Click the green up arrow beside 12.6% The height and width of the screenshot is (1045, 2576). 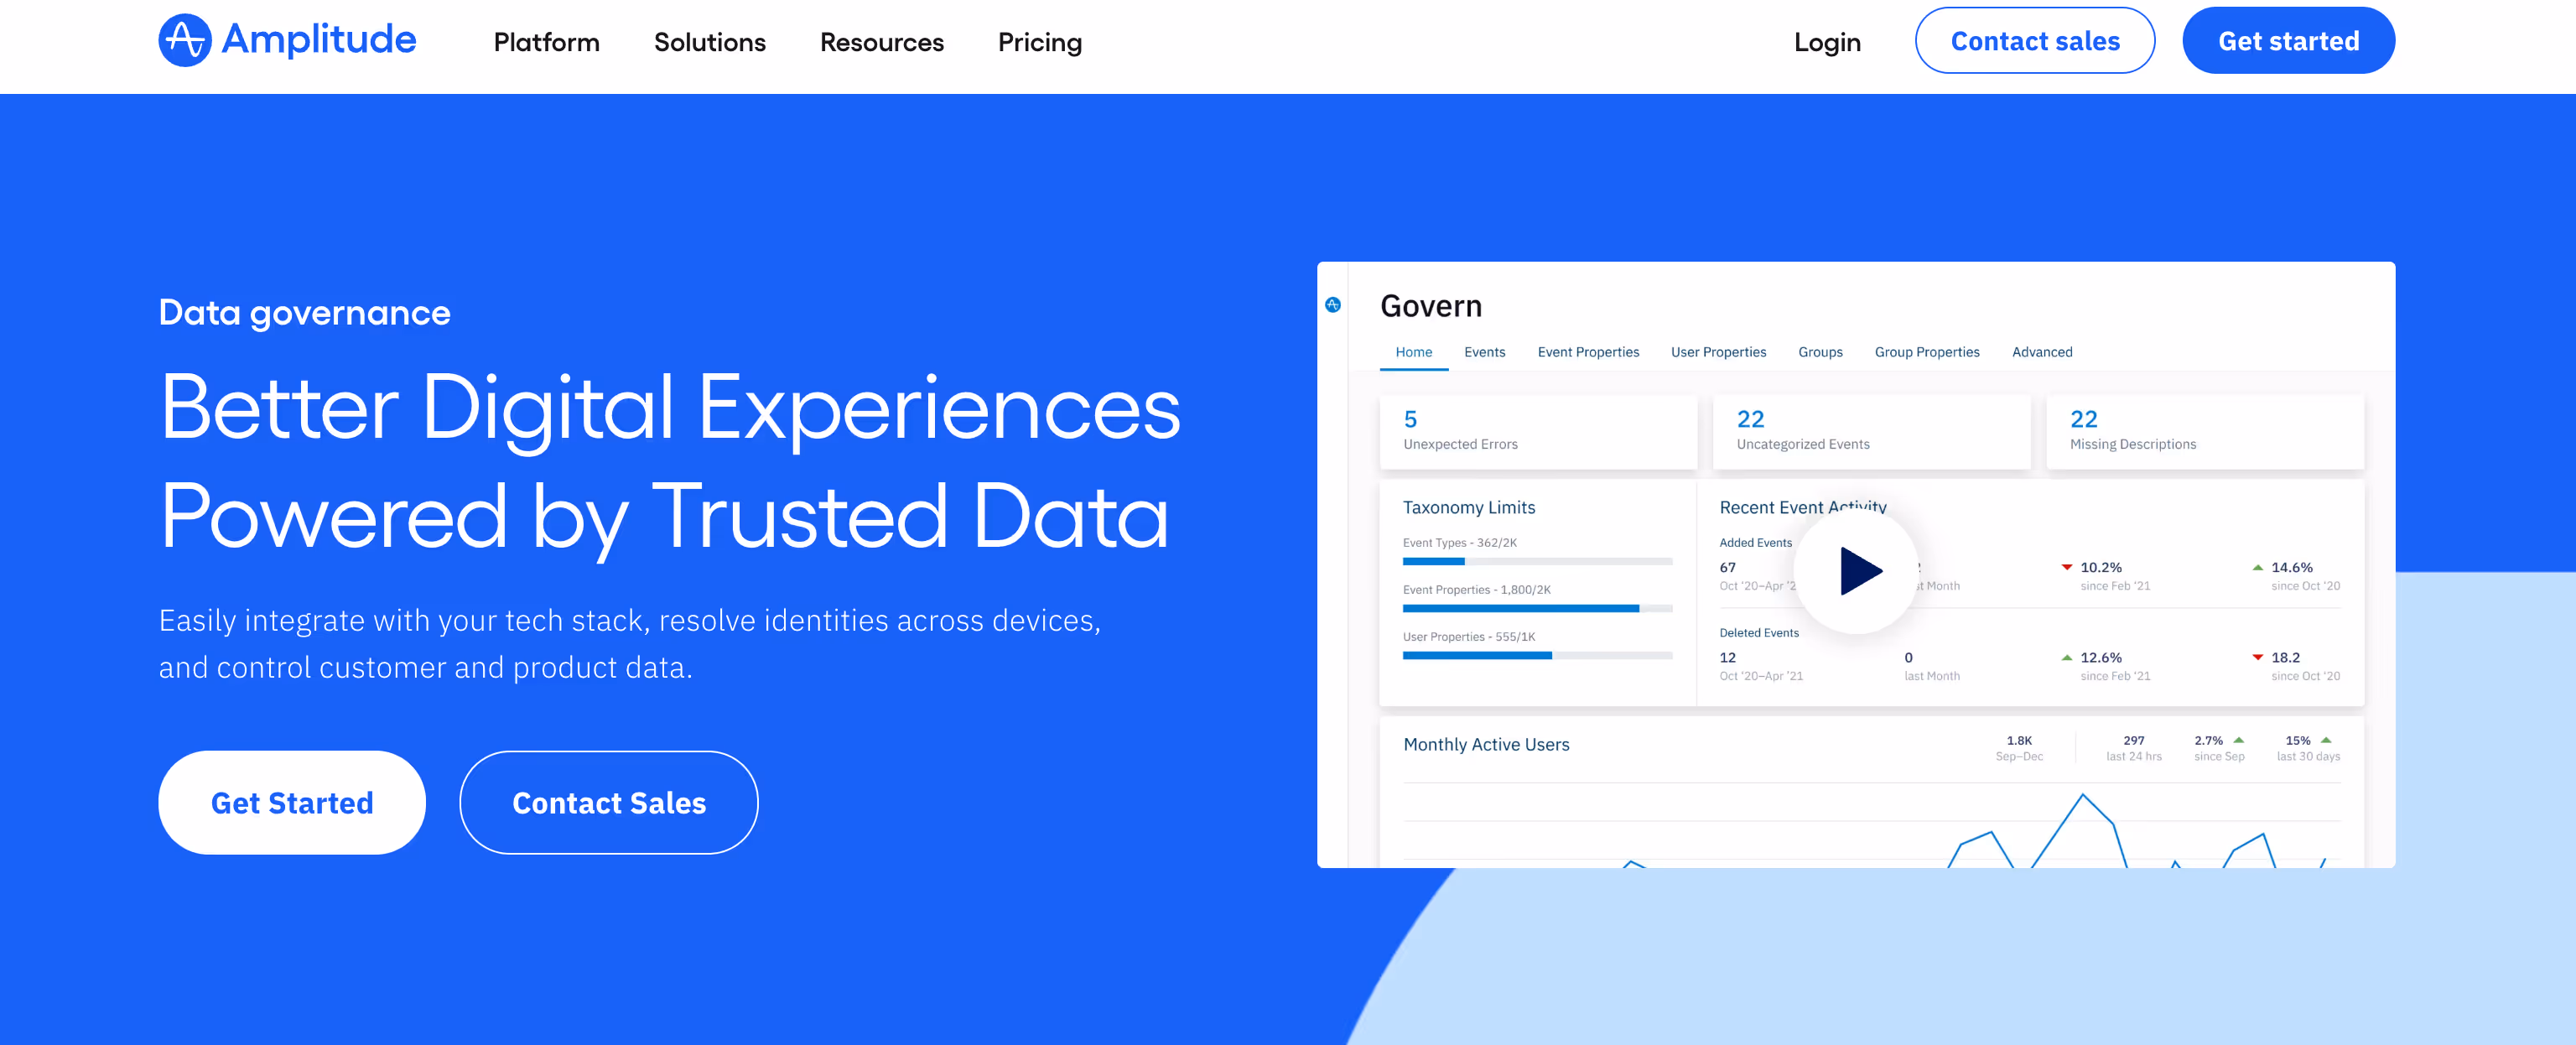pos(2066,657)
